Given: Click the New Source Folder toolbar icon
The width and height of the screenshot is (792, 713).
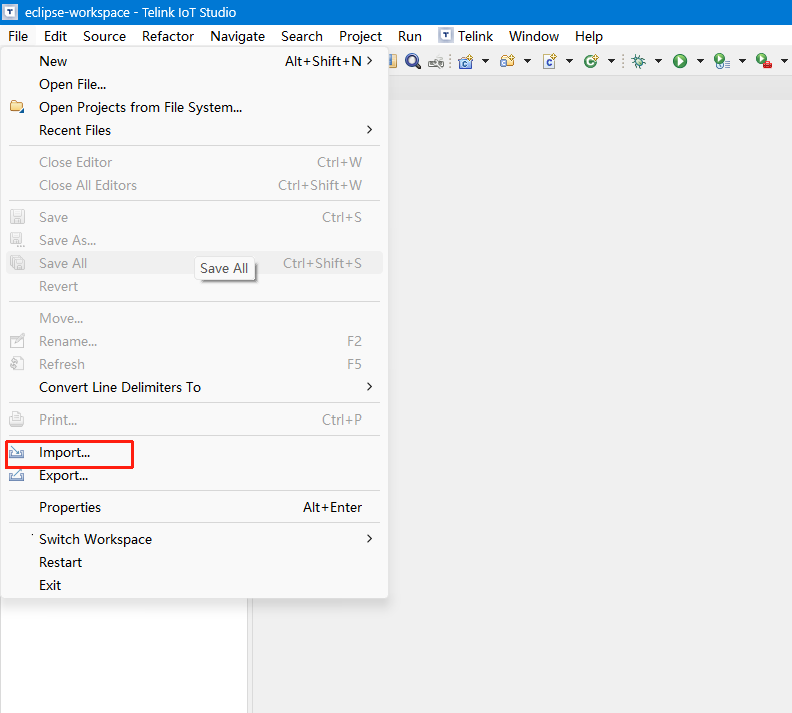Looking at the screenshot, I should [507, 61].
